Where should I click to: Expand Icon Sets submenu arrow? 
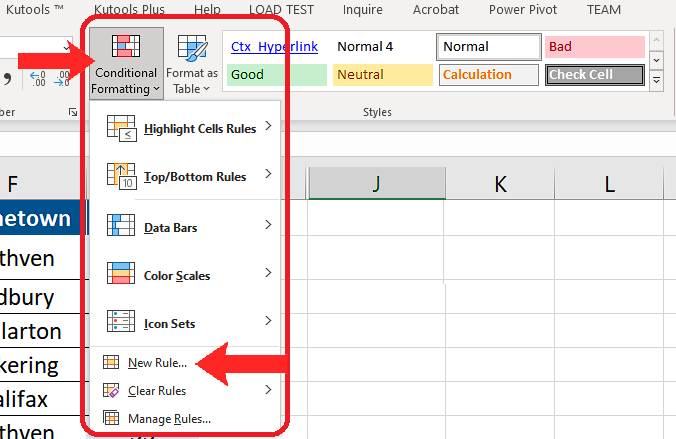click(268, 320)
